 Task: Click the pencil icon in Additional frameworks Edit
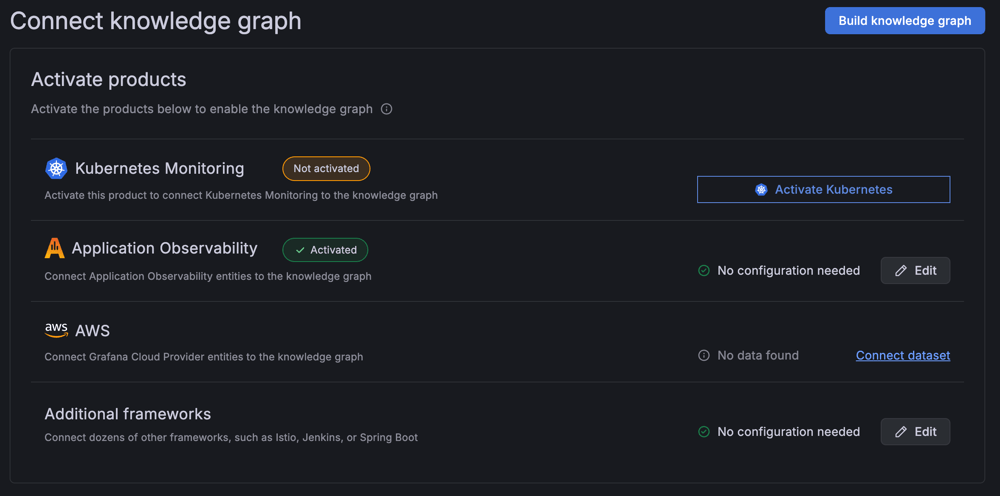901,432
